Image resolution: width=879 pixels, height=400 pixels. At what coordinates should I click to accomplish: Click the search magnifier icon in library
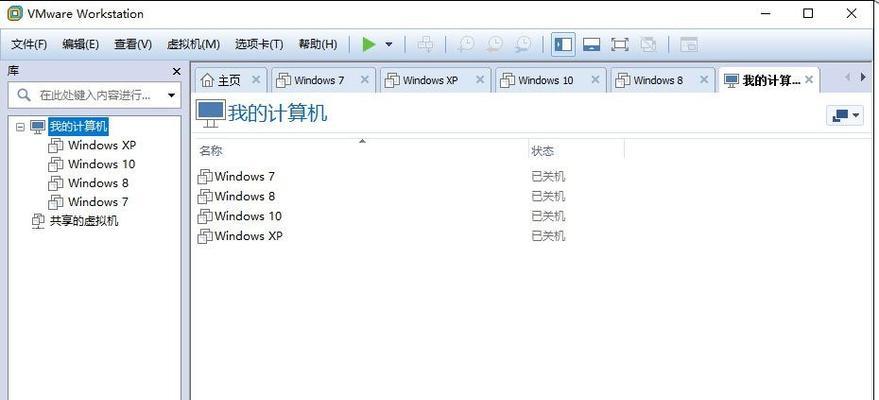pos(24,95)
